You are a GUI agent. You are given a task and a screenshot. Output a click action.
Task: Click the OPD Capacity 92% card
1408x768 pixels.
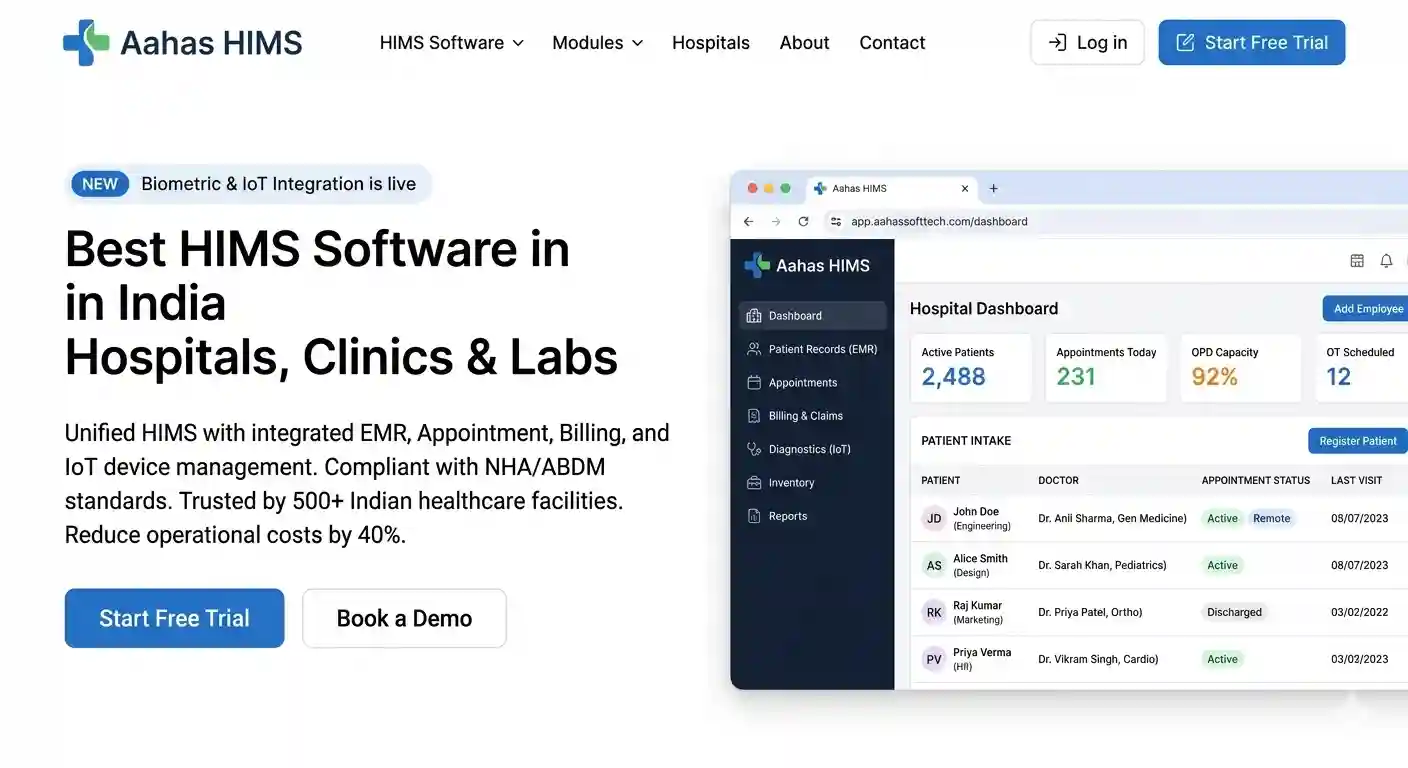tap(1241, 368)
